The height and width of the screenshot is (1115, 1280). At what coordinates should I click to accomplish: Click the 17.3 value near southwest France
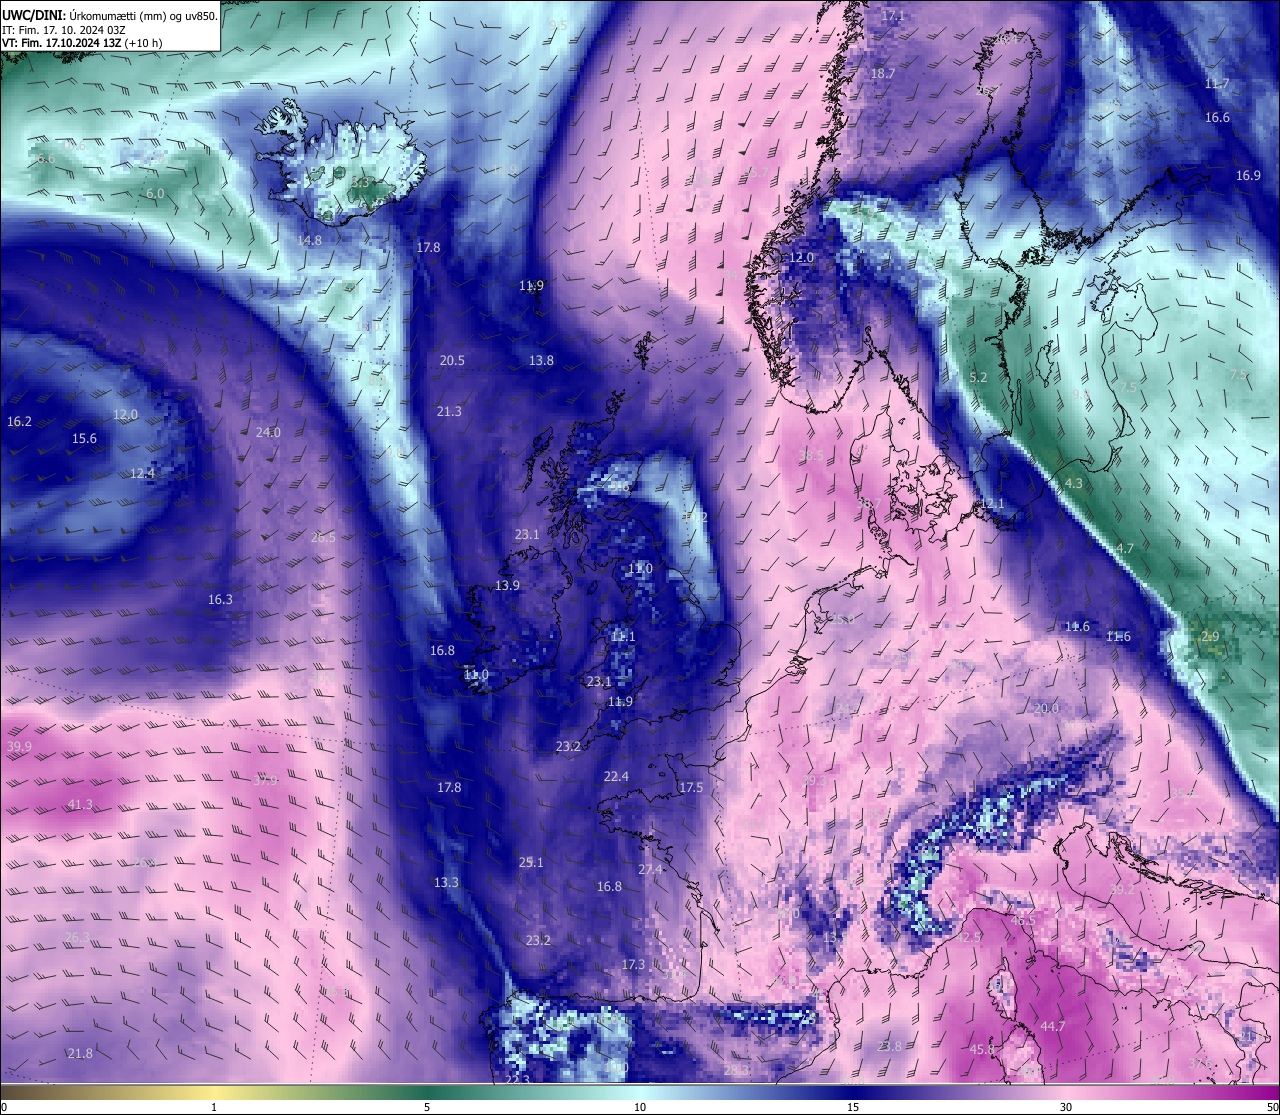point(633,964)
